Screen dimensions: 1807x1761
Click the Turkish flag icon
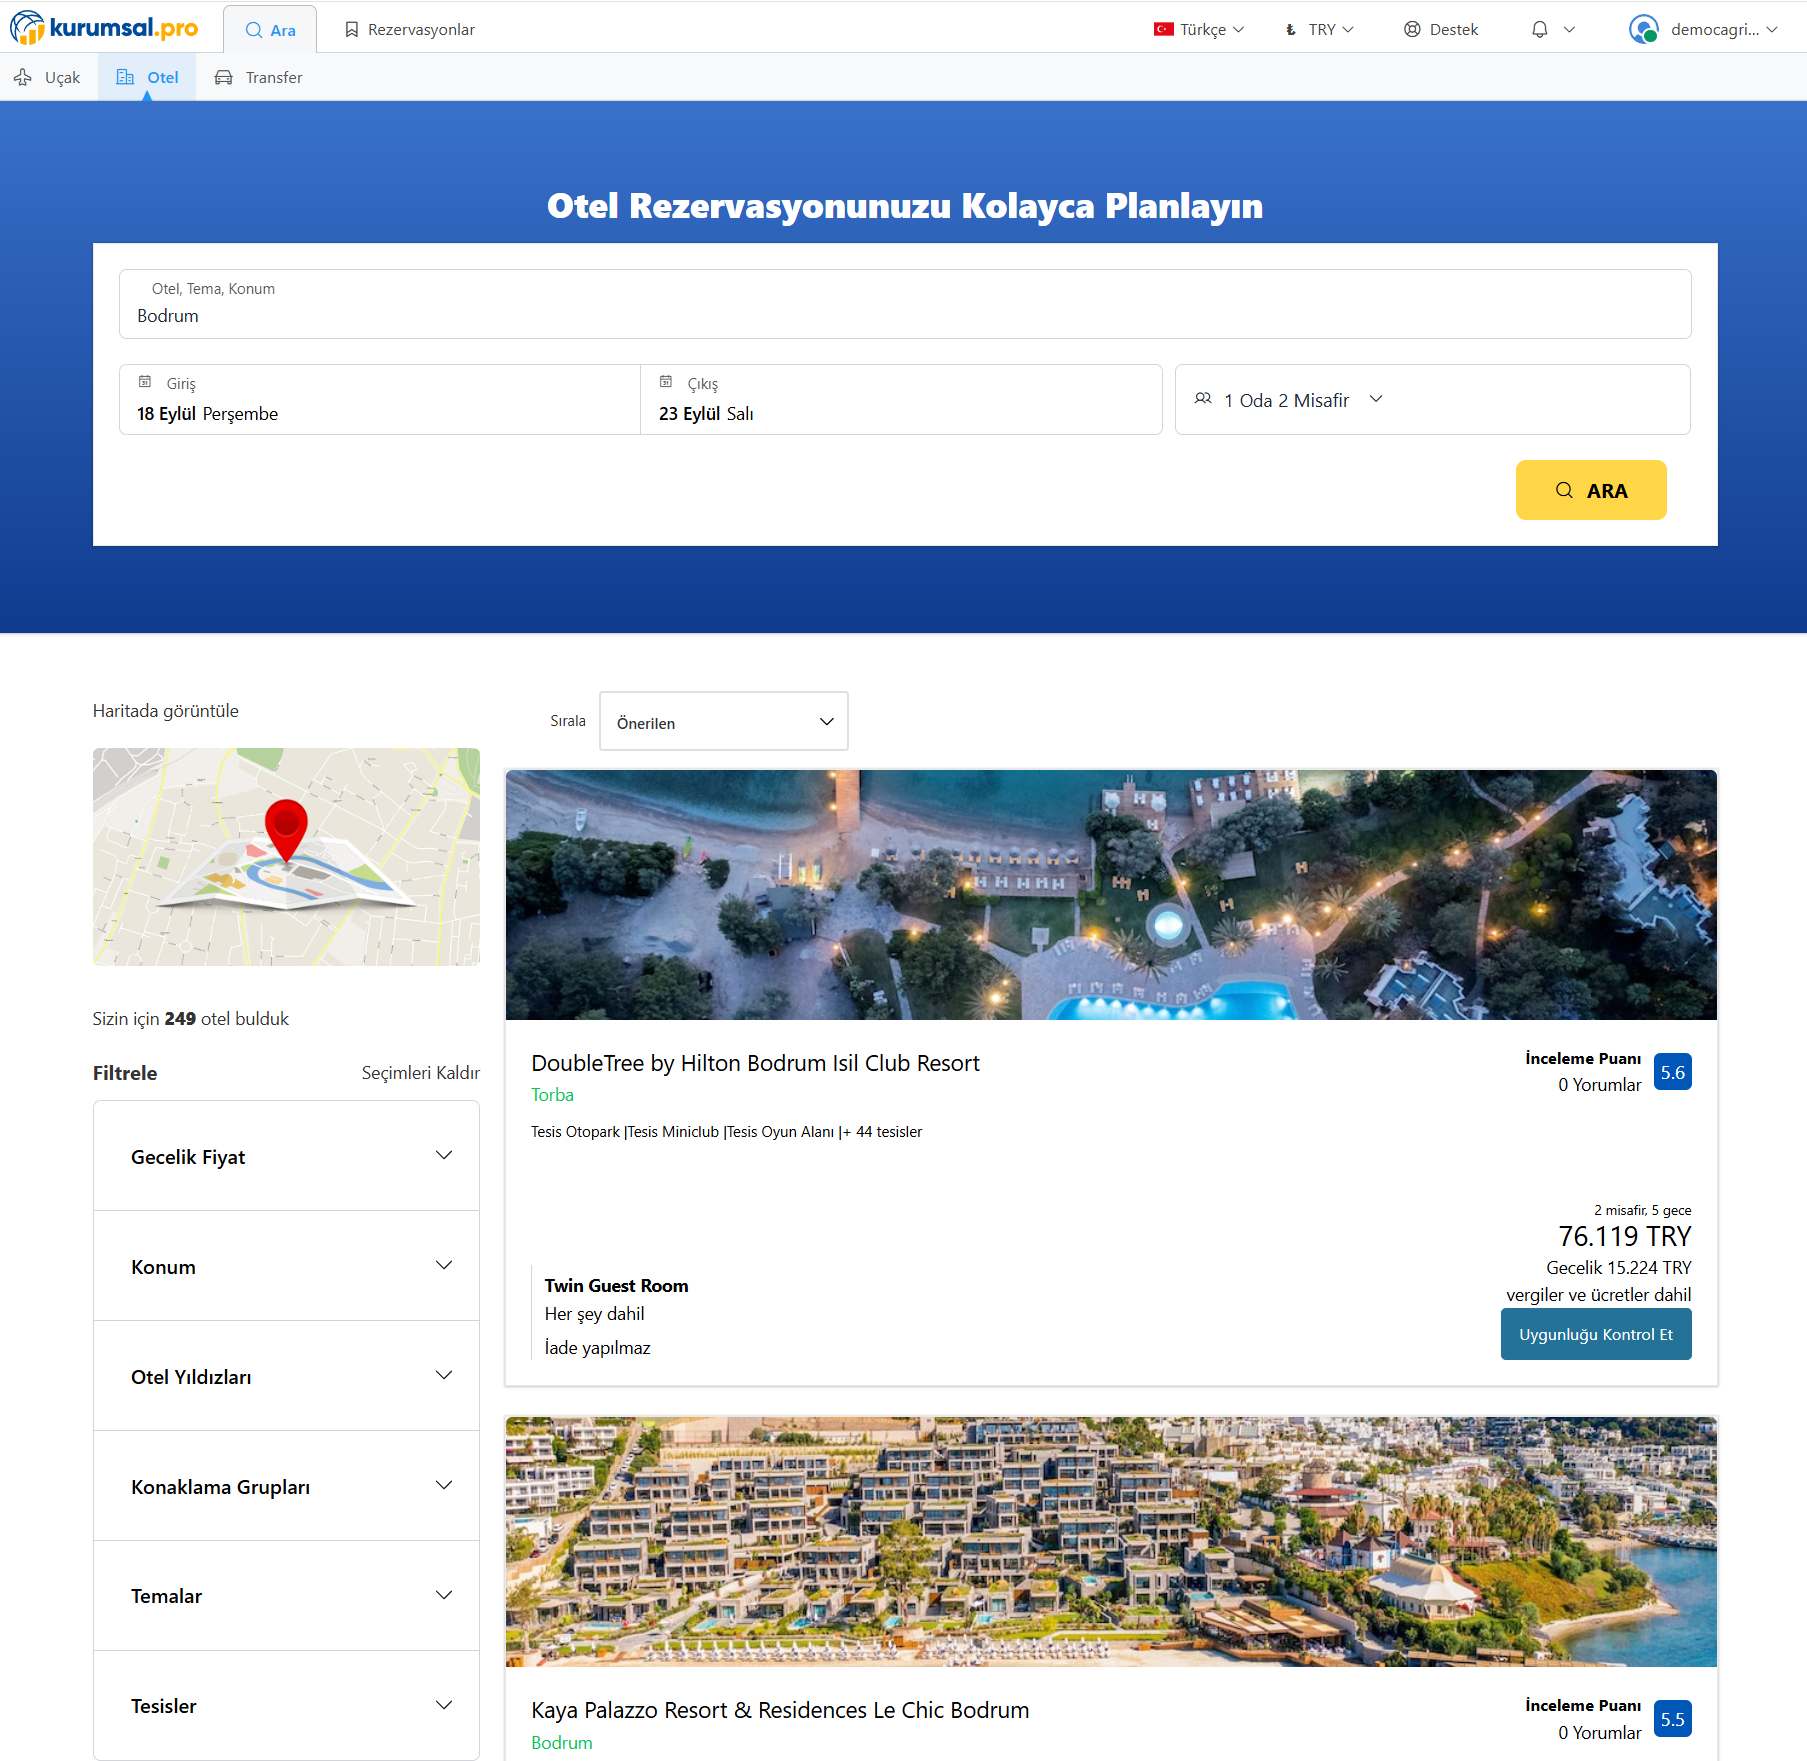click(1163, 29)
